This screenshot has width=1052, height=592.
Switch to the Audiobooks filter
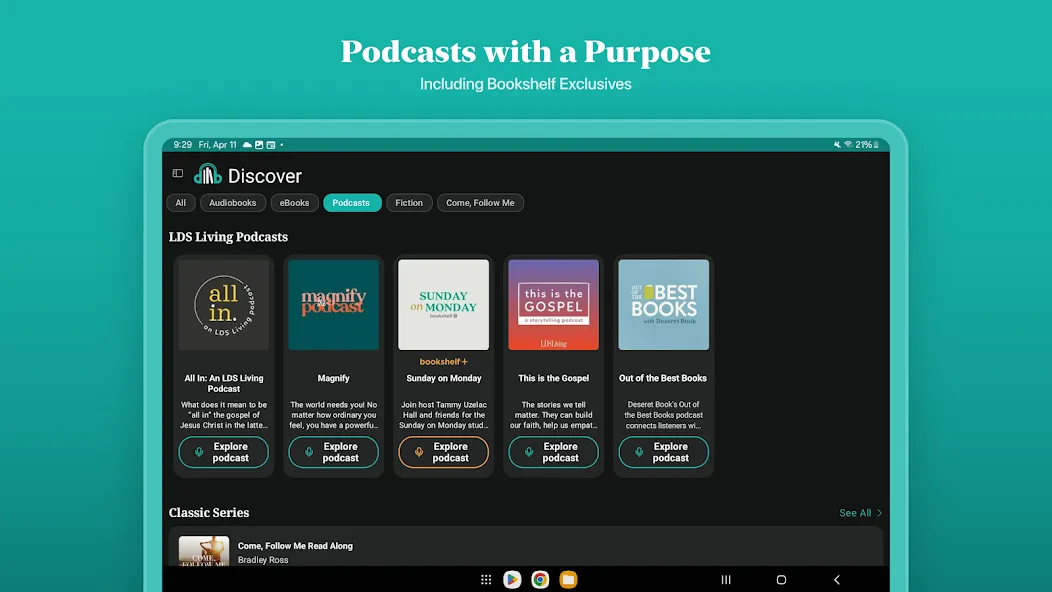click(x=233, y=203)
